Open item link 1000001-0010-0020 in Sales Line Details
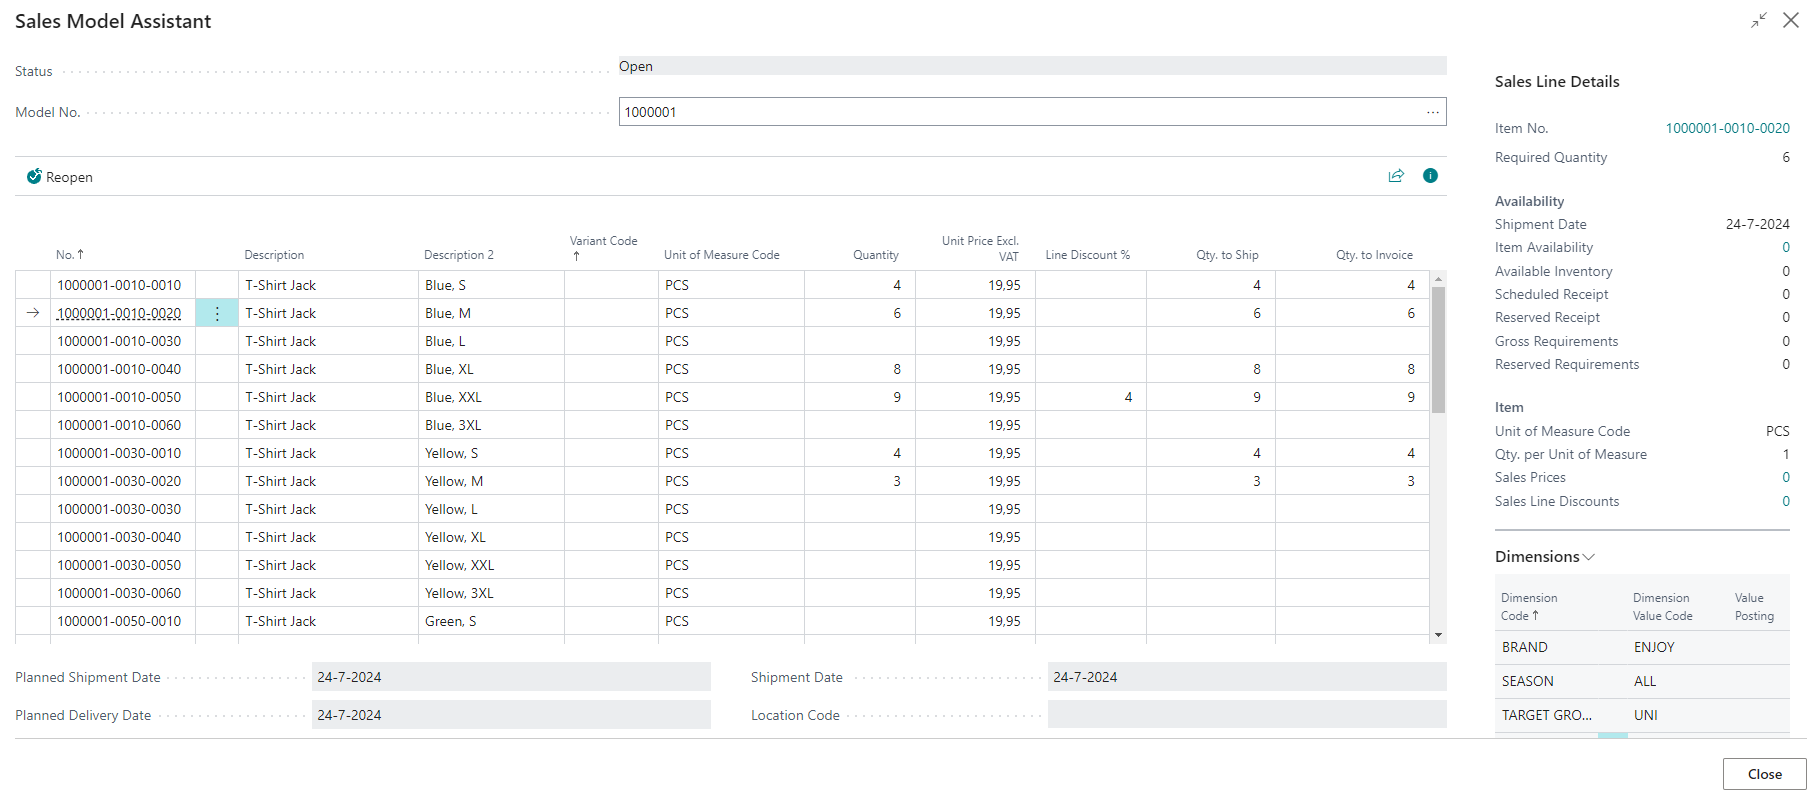 coord(1727,128)
